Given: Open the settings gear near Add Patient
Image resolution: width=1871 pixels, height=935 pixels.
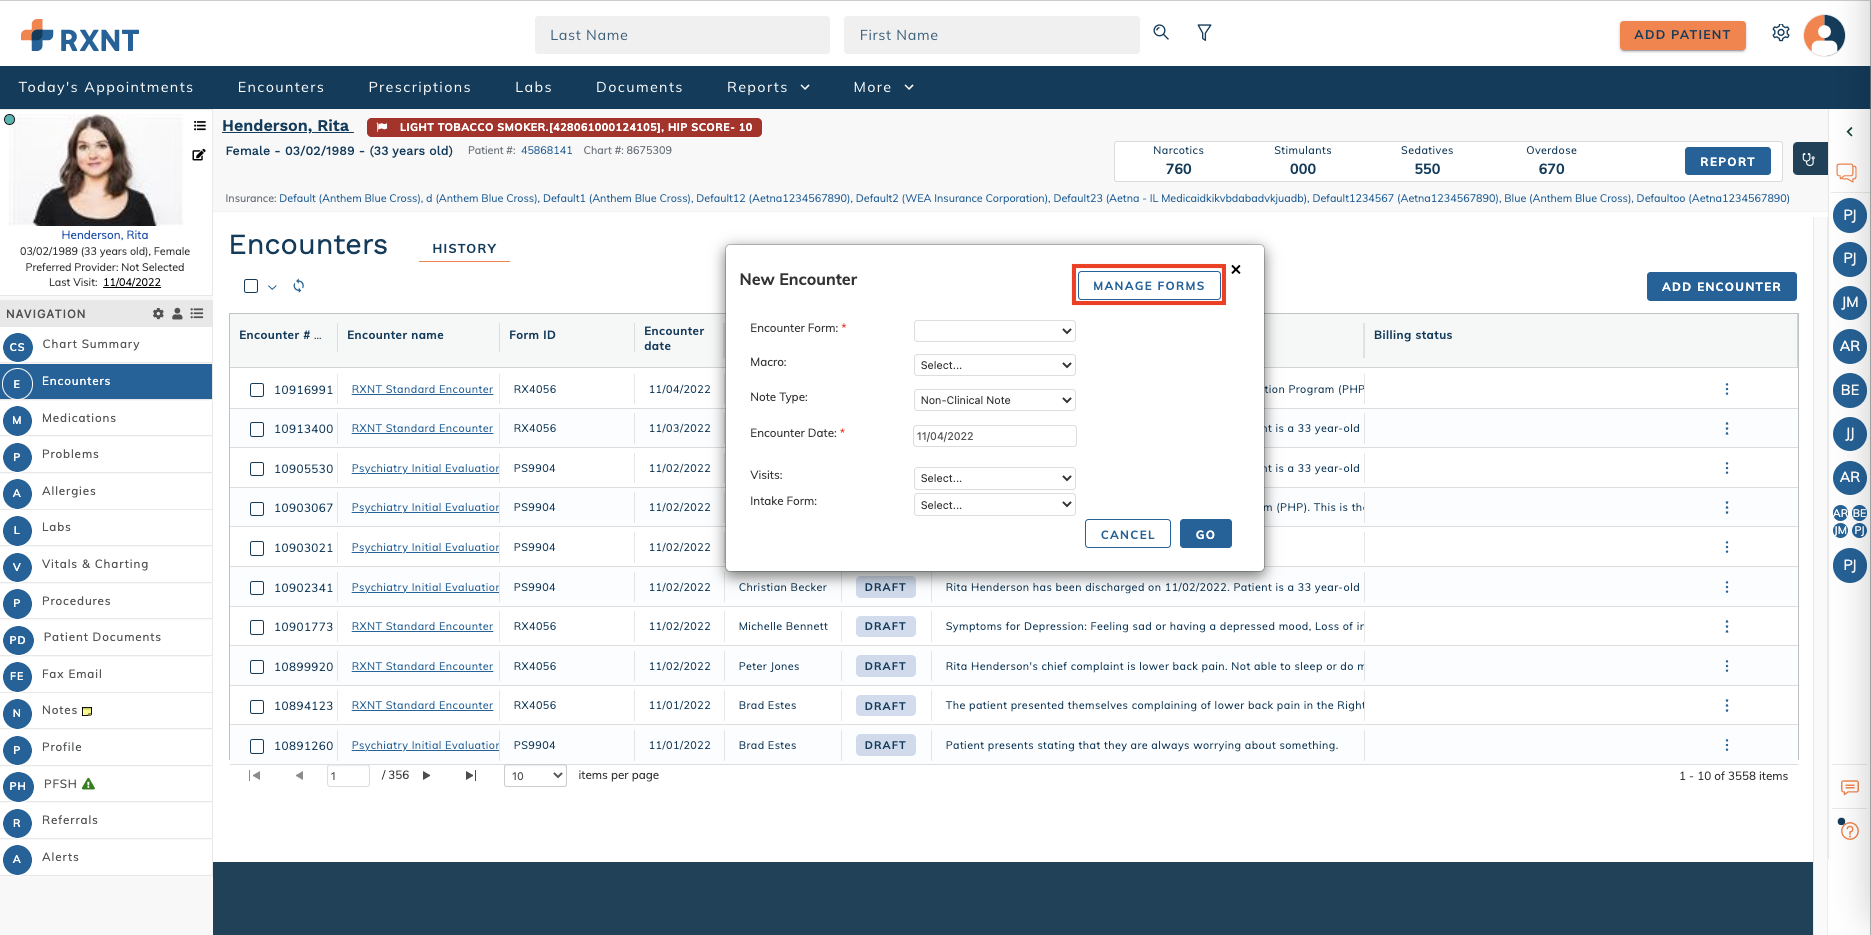Looking at the screenshot, I should pos(1781,32).
